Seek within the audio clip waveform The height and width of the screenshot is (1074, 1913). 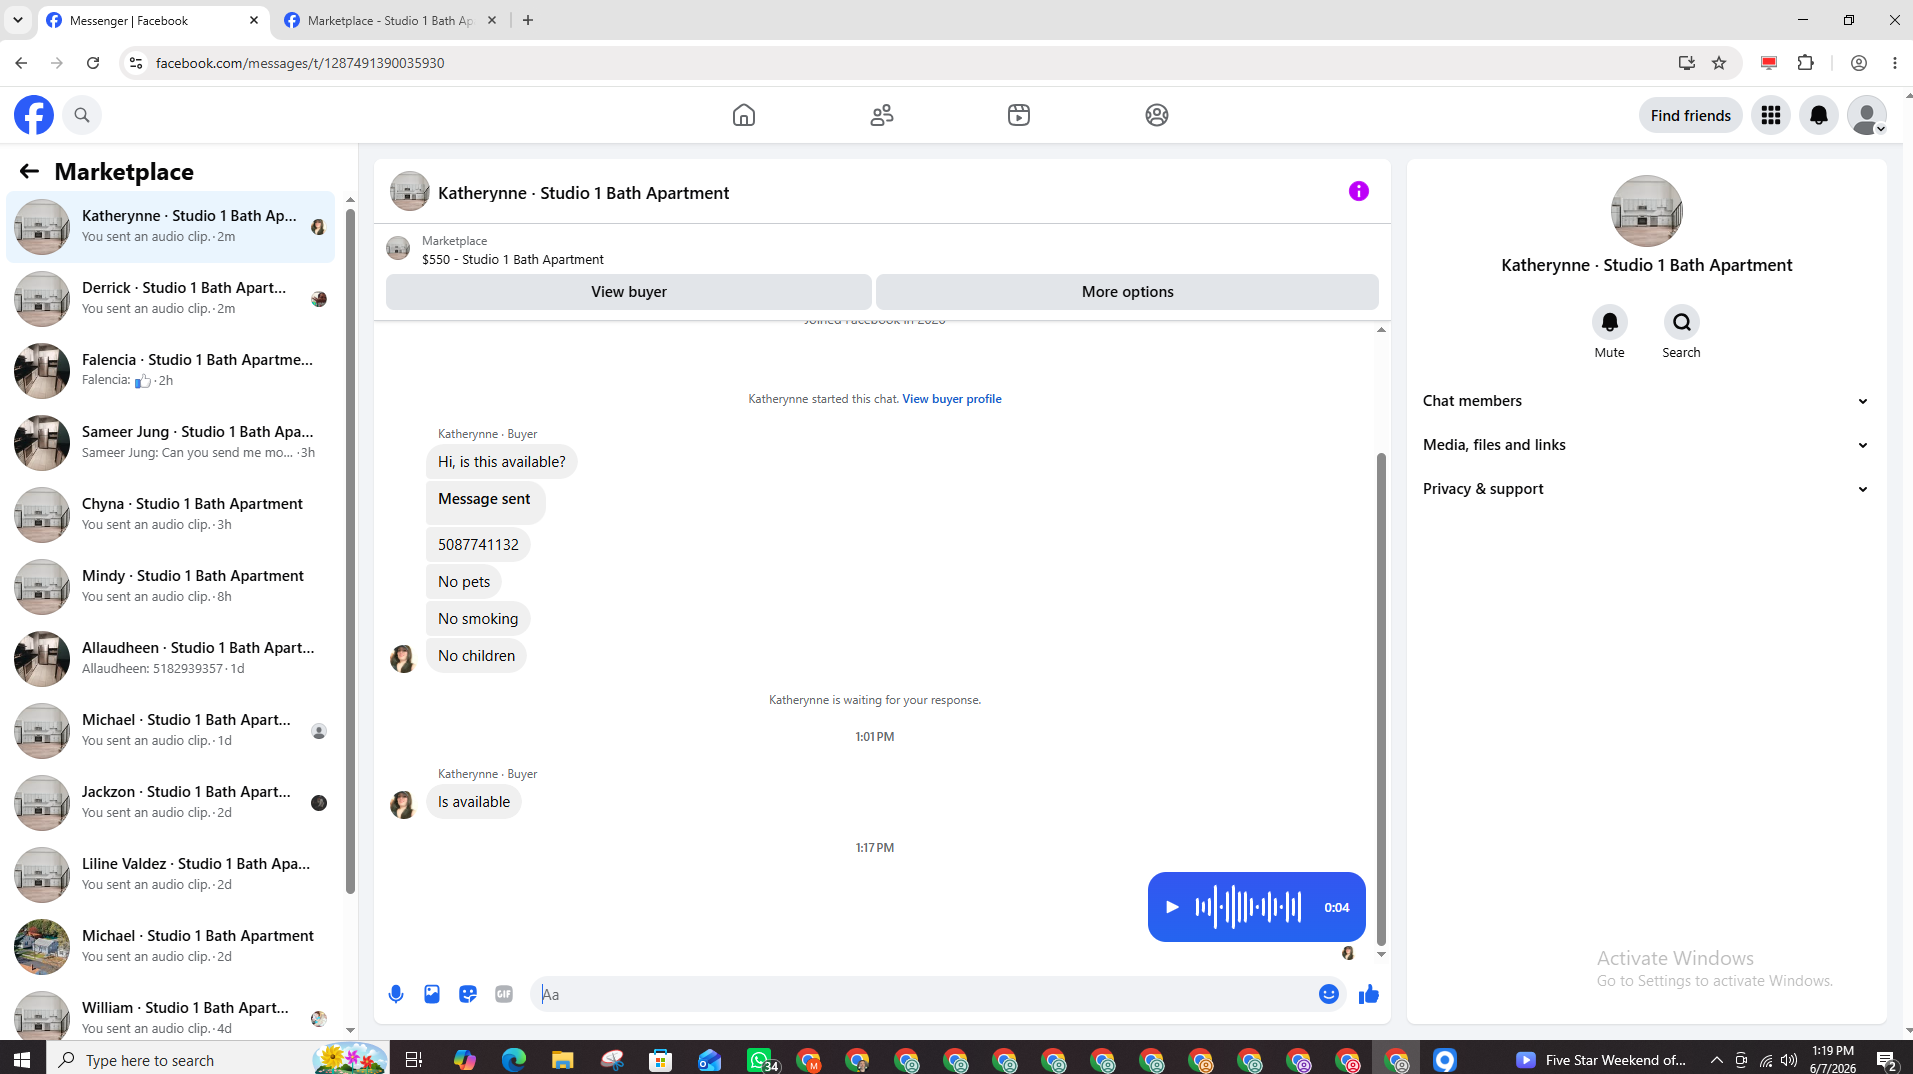[1248, 907]
